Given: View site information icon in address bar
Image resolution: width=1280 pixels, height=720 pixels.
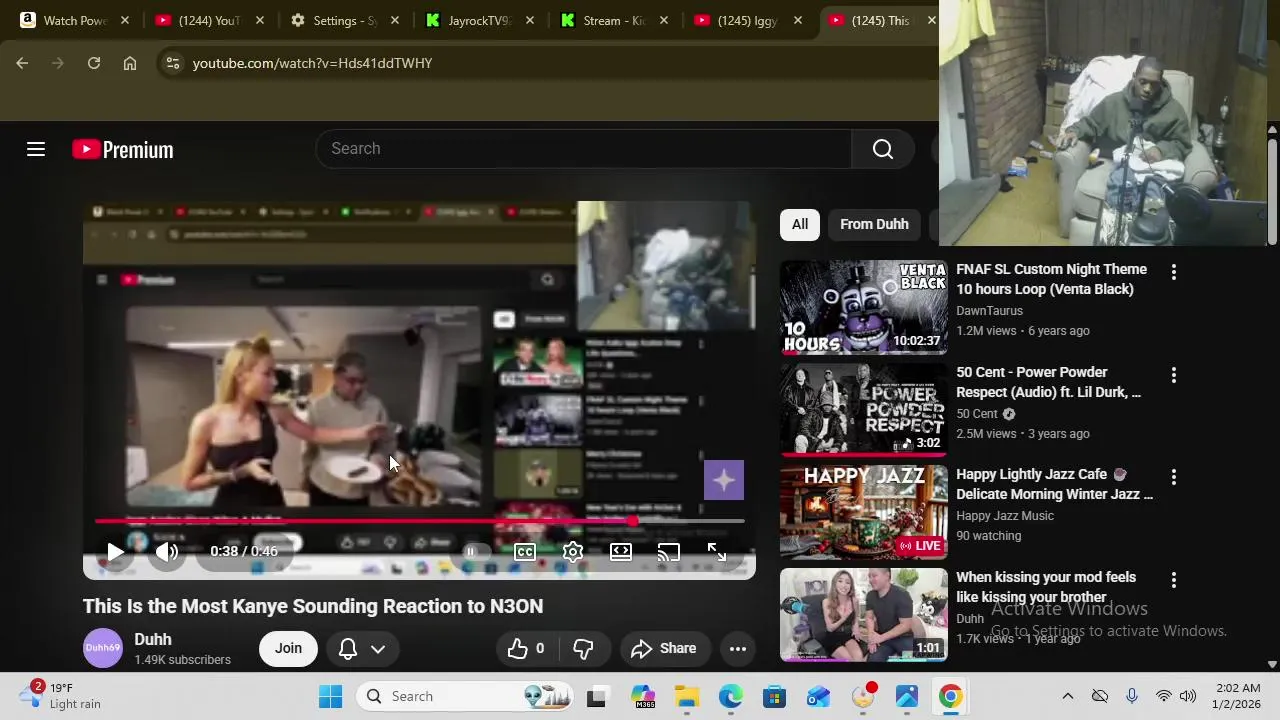Looking at the screenshot, I should tap(172, 63).
